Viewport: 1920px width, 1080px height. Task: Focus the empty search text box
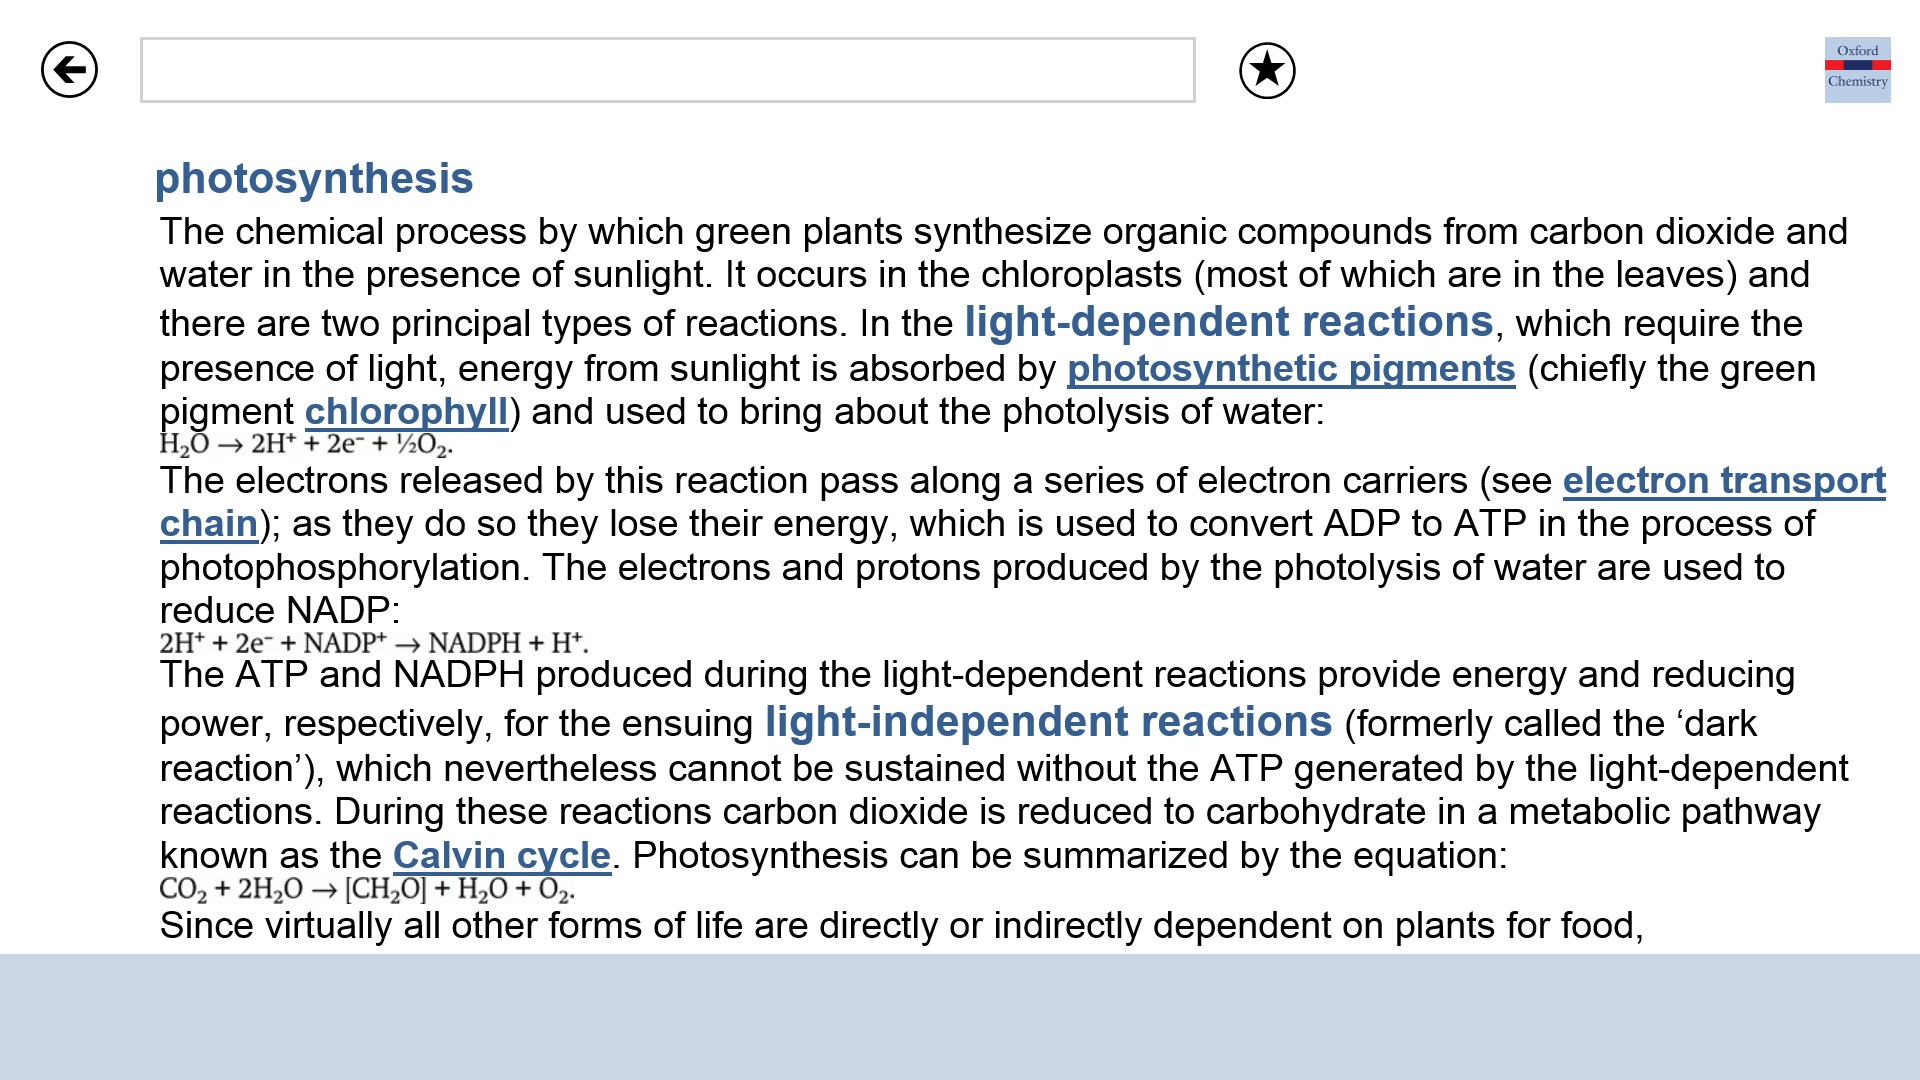(667, 70)
